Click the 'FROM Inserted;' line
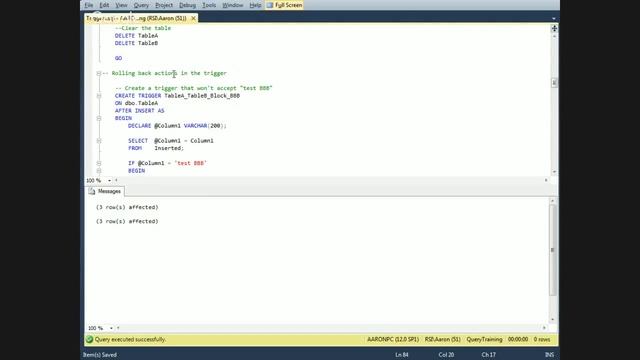This screenshot has height=360, width=640. pyautogui.click(x=156, y=148)
